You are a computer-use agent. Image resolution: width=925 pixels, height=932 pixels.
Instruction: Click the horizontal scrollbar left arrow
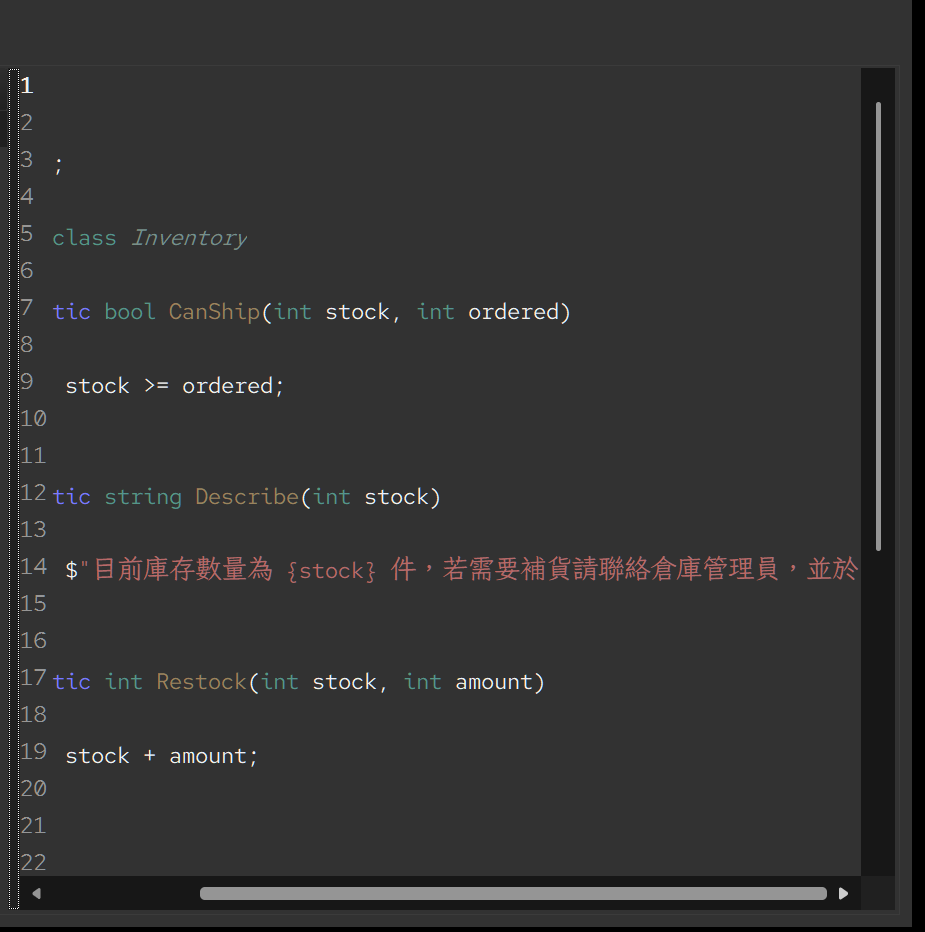click(36, 893)
